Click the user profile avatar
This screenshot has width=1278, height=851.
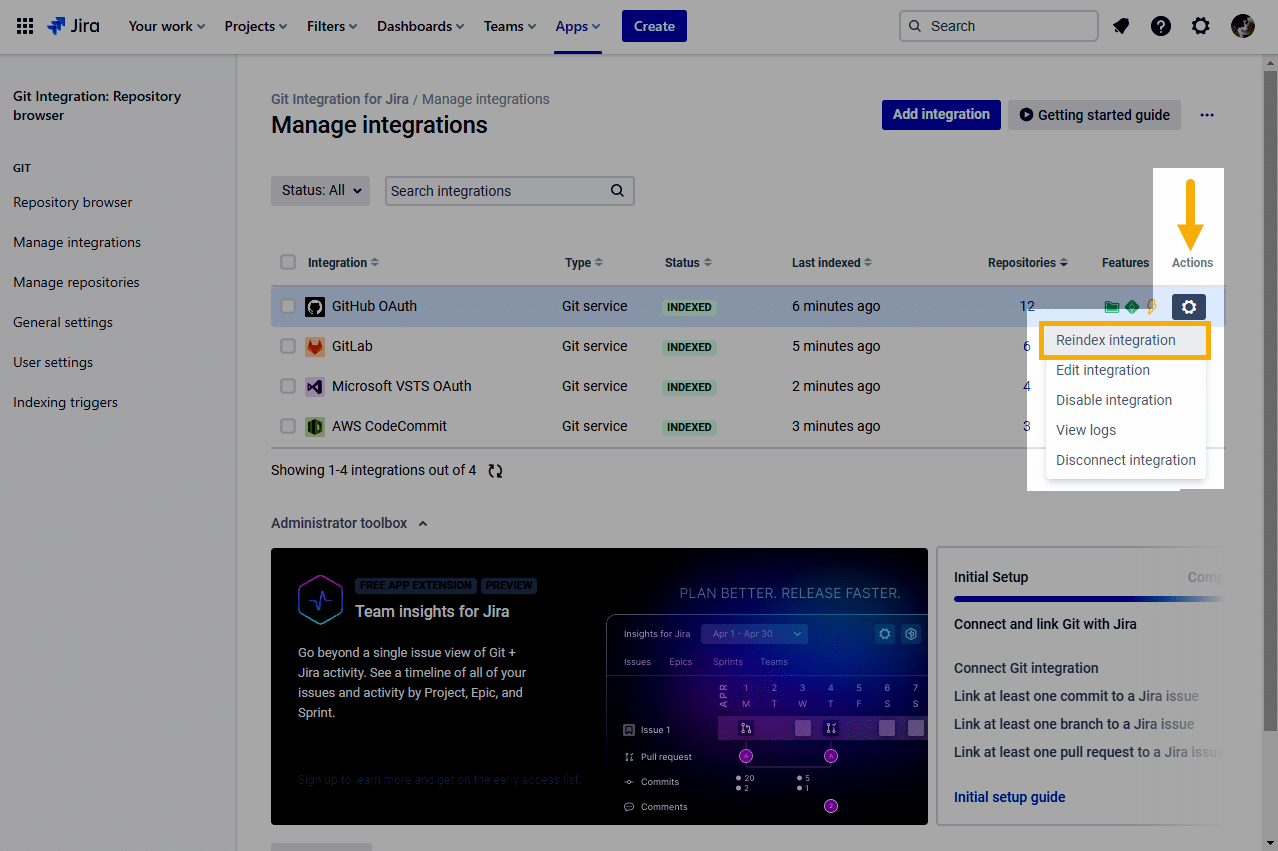[1243, 26]
